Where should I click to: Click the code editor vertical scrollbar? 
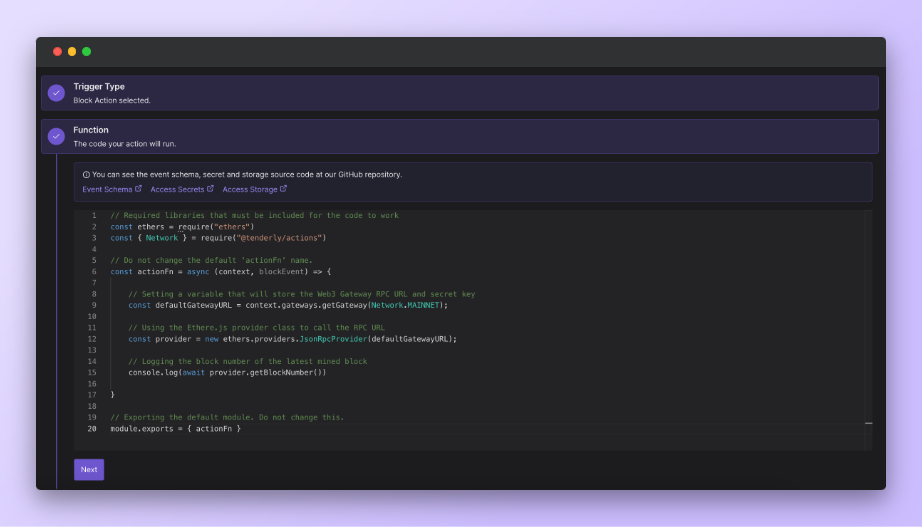point(868,329)
